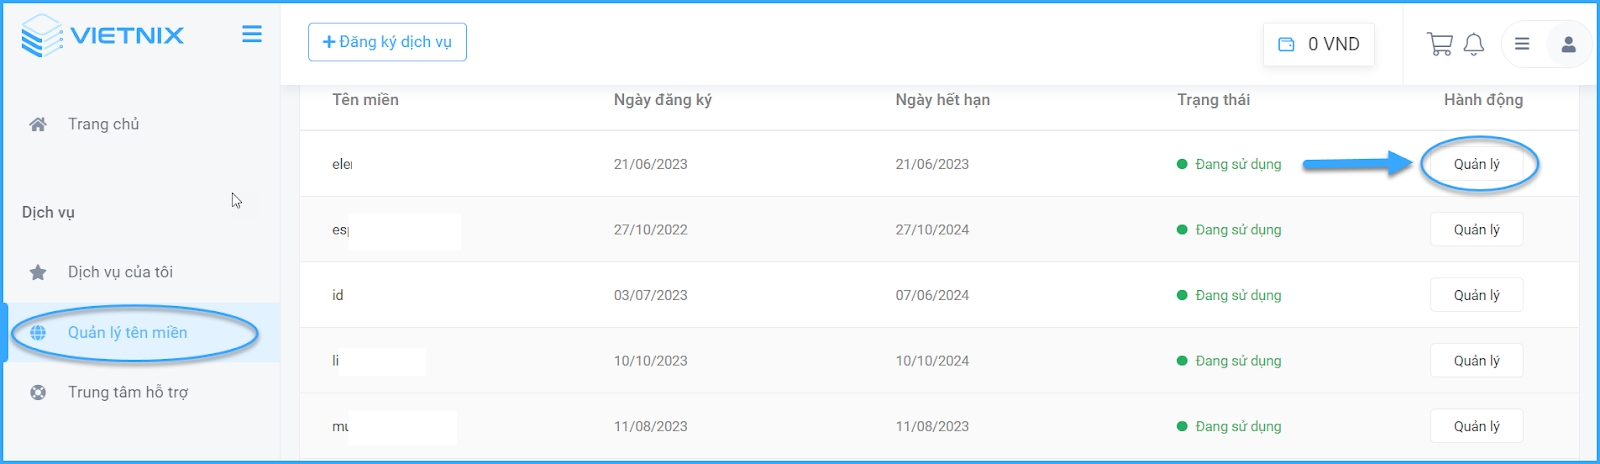
Task: Sort by Ngày hết hạn column header
Action: [942, 100]
